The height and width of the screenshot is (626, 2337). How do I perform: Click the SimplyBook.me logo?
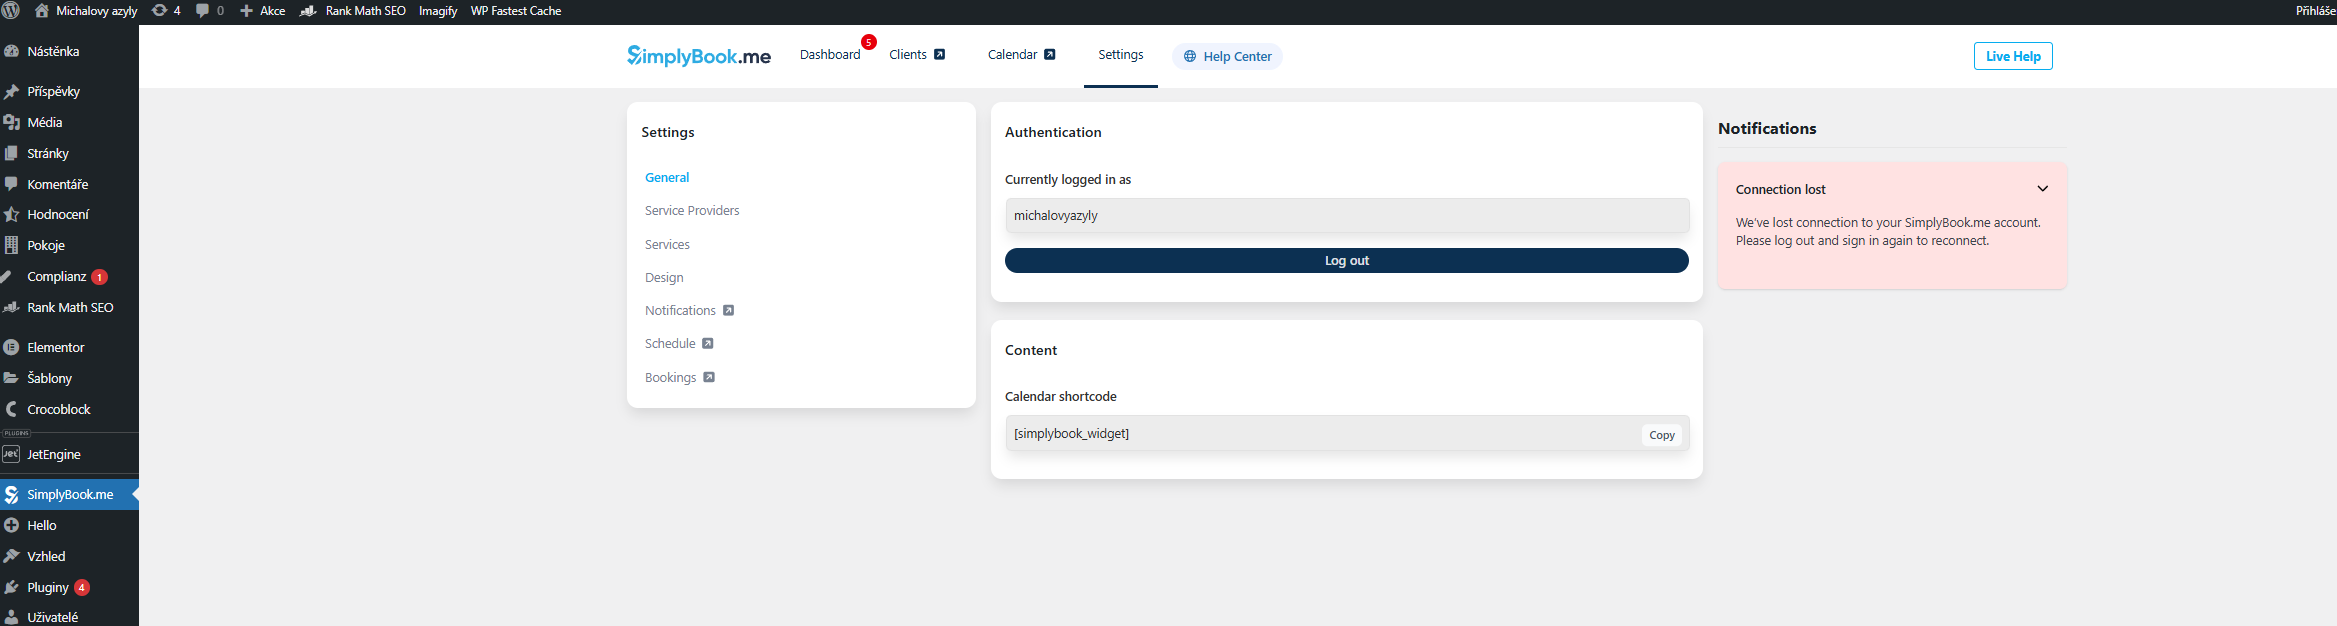point(698,56)
